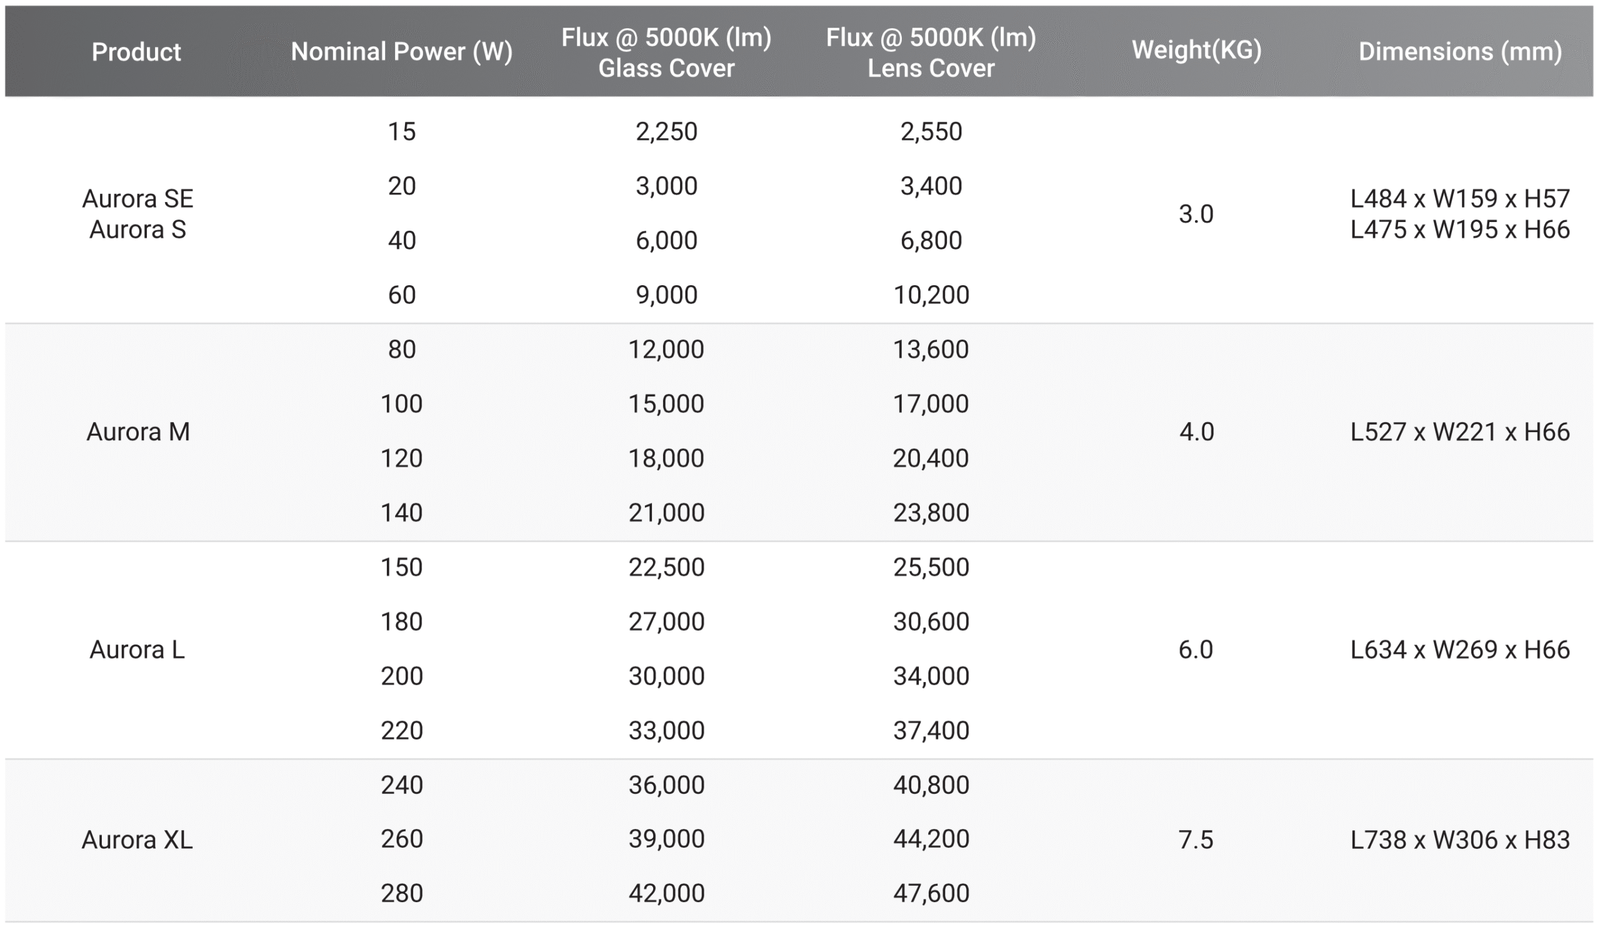
Task: Click the Nominal Power (W) header
Action: pyautogui.click(x=401, y=52)
